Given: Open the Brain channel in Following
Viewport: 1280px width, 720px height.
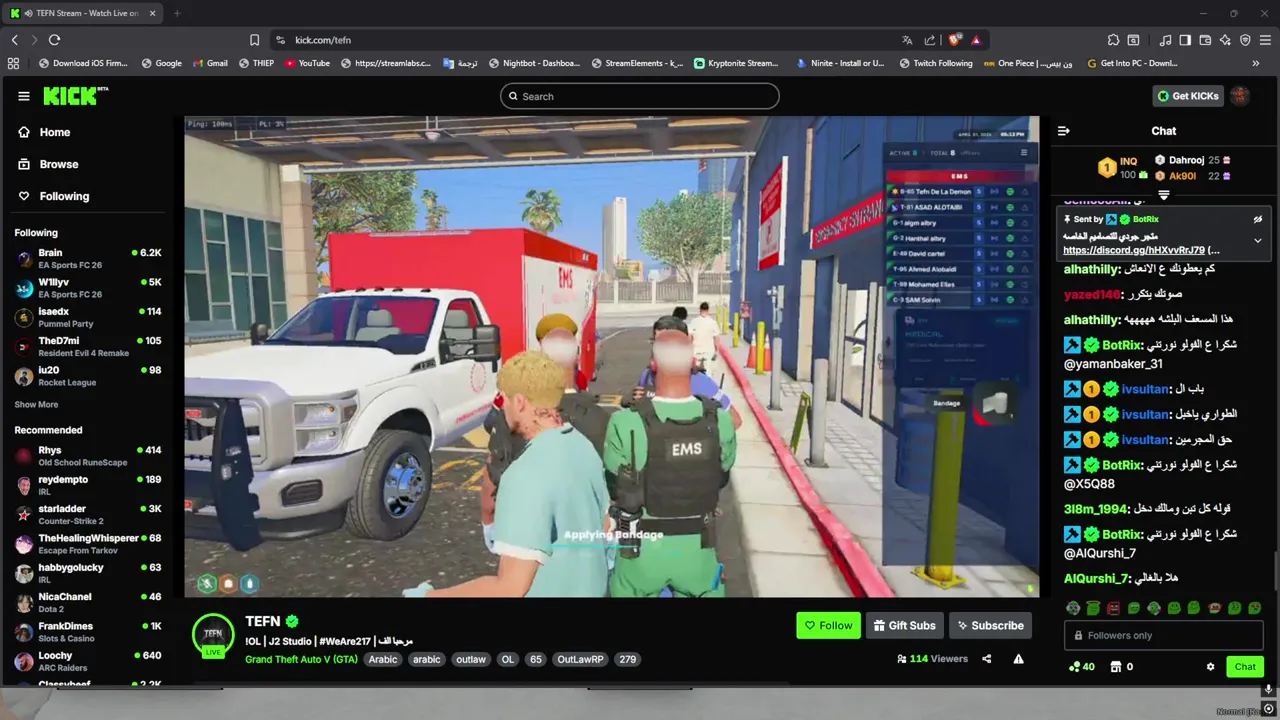Looking at the screenshot, I should 88,259.
